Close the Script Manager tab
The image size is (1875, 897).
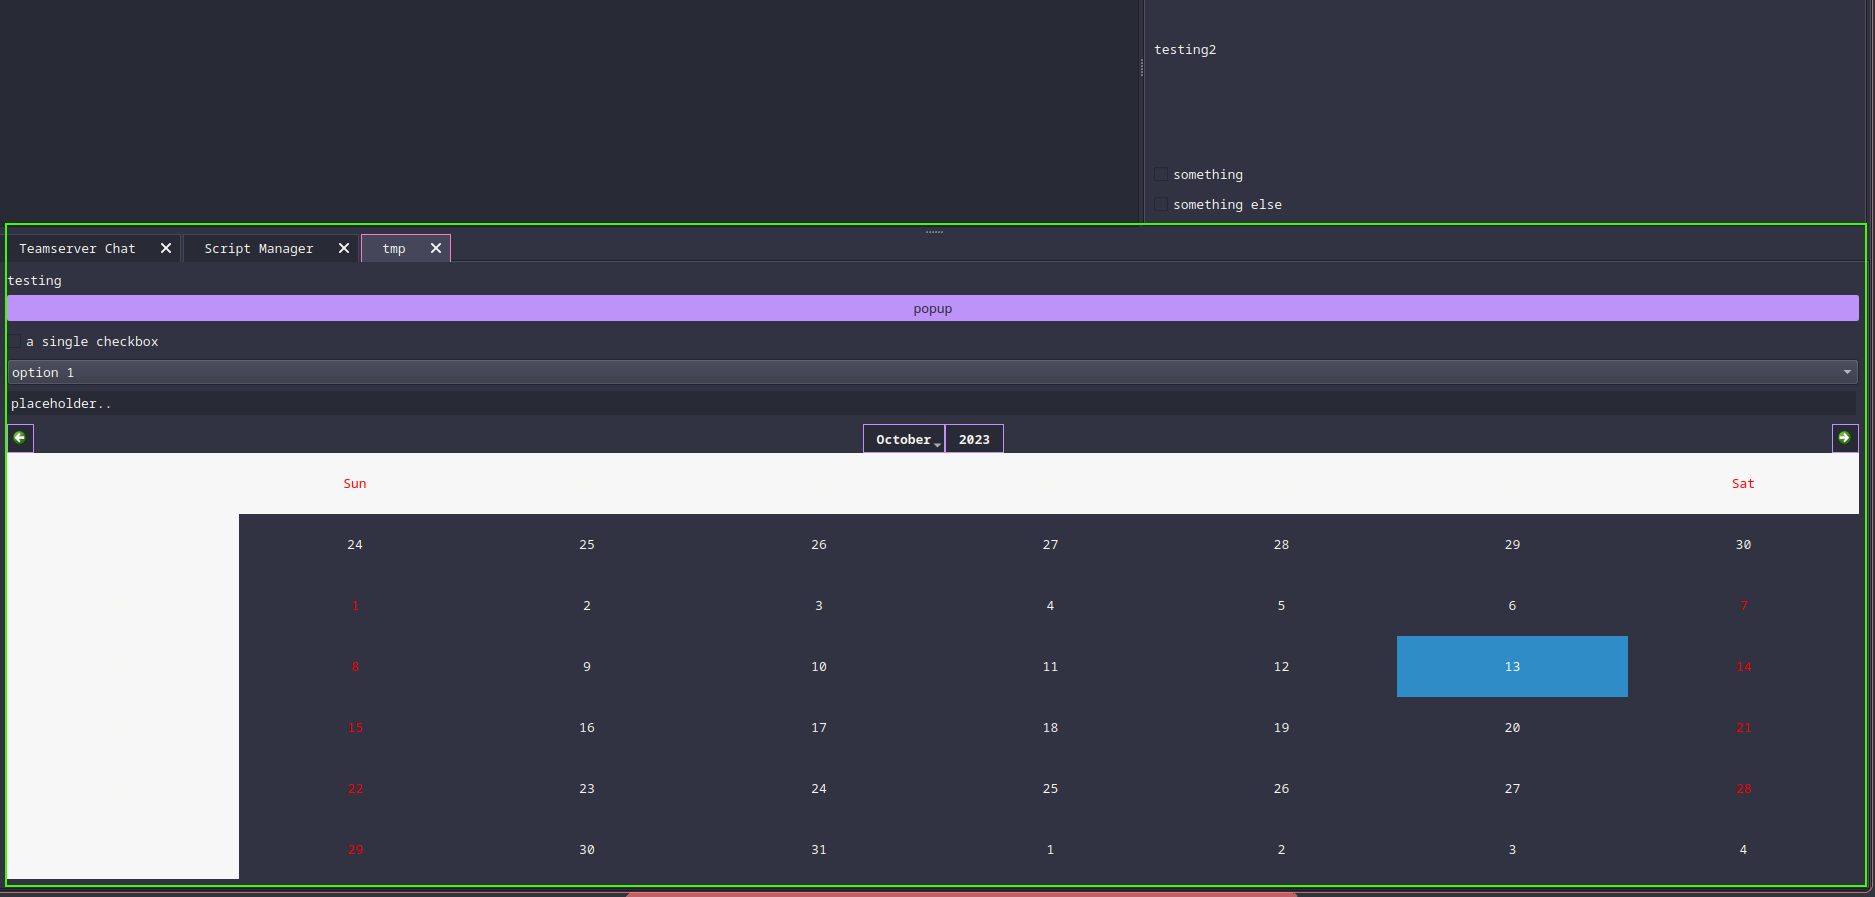[x=344, y=248]
